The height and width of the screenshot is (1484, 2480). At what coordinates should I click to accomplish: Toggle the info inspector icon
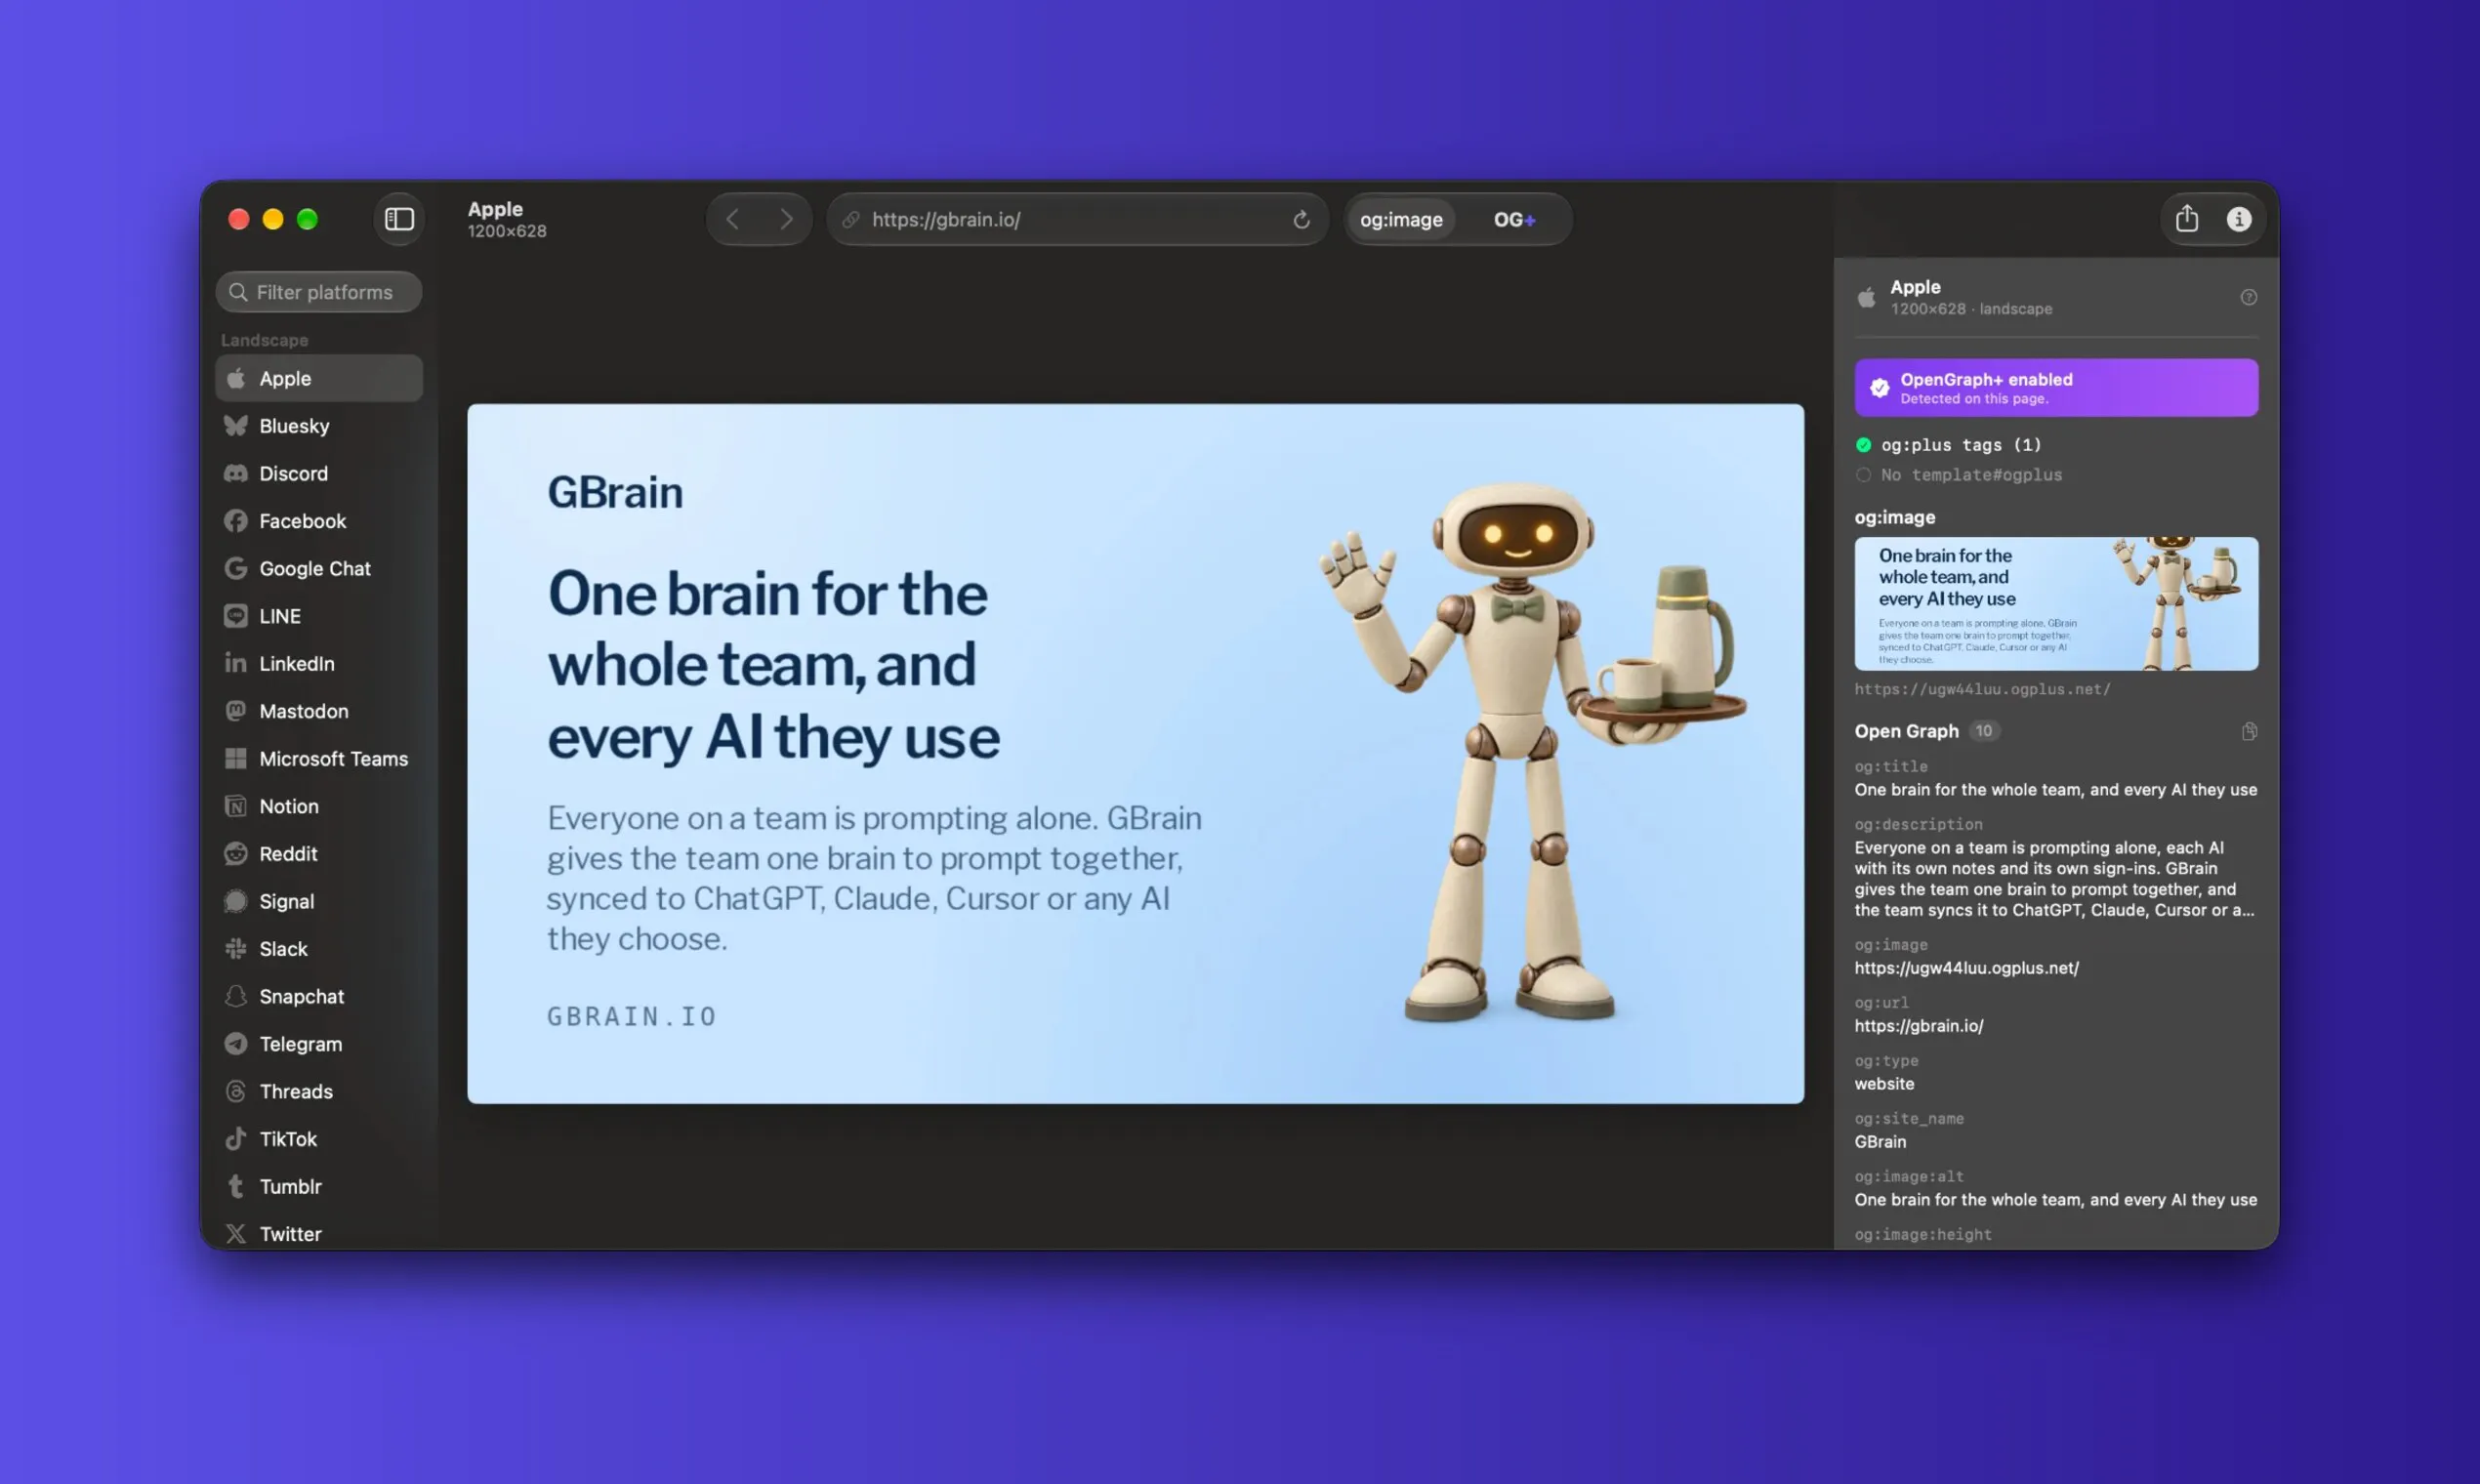2239,219
